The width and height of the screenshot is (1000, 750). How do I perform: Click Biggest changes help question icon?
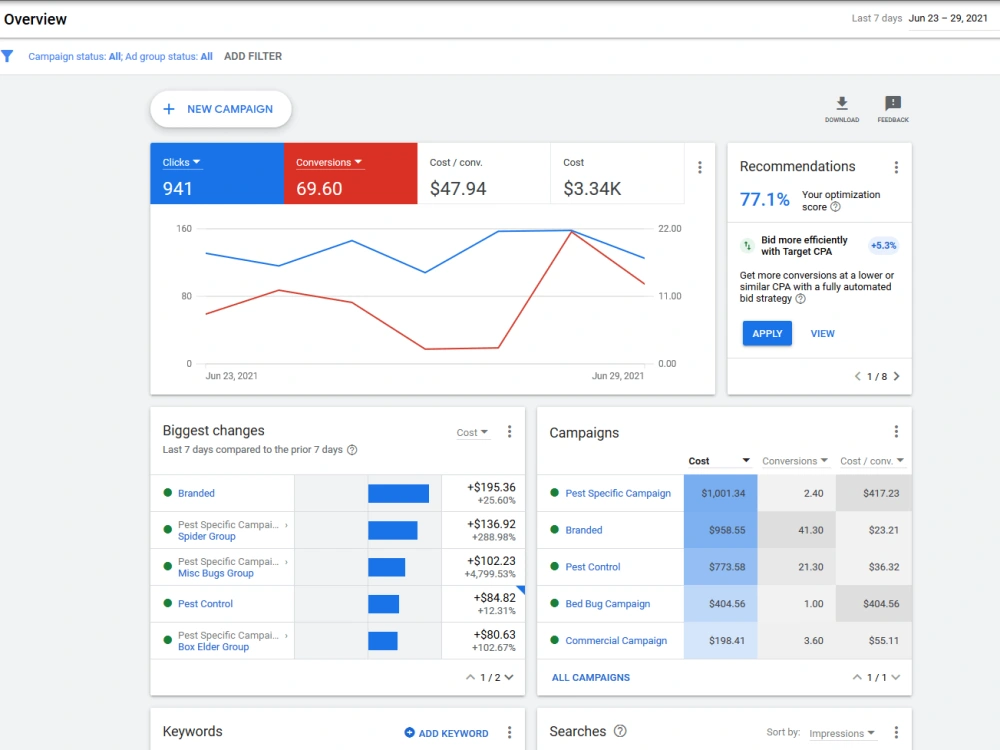(x=352, y=450)
